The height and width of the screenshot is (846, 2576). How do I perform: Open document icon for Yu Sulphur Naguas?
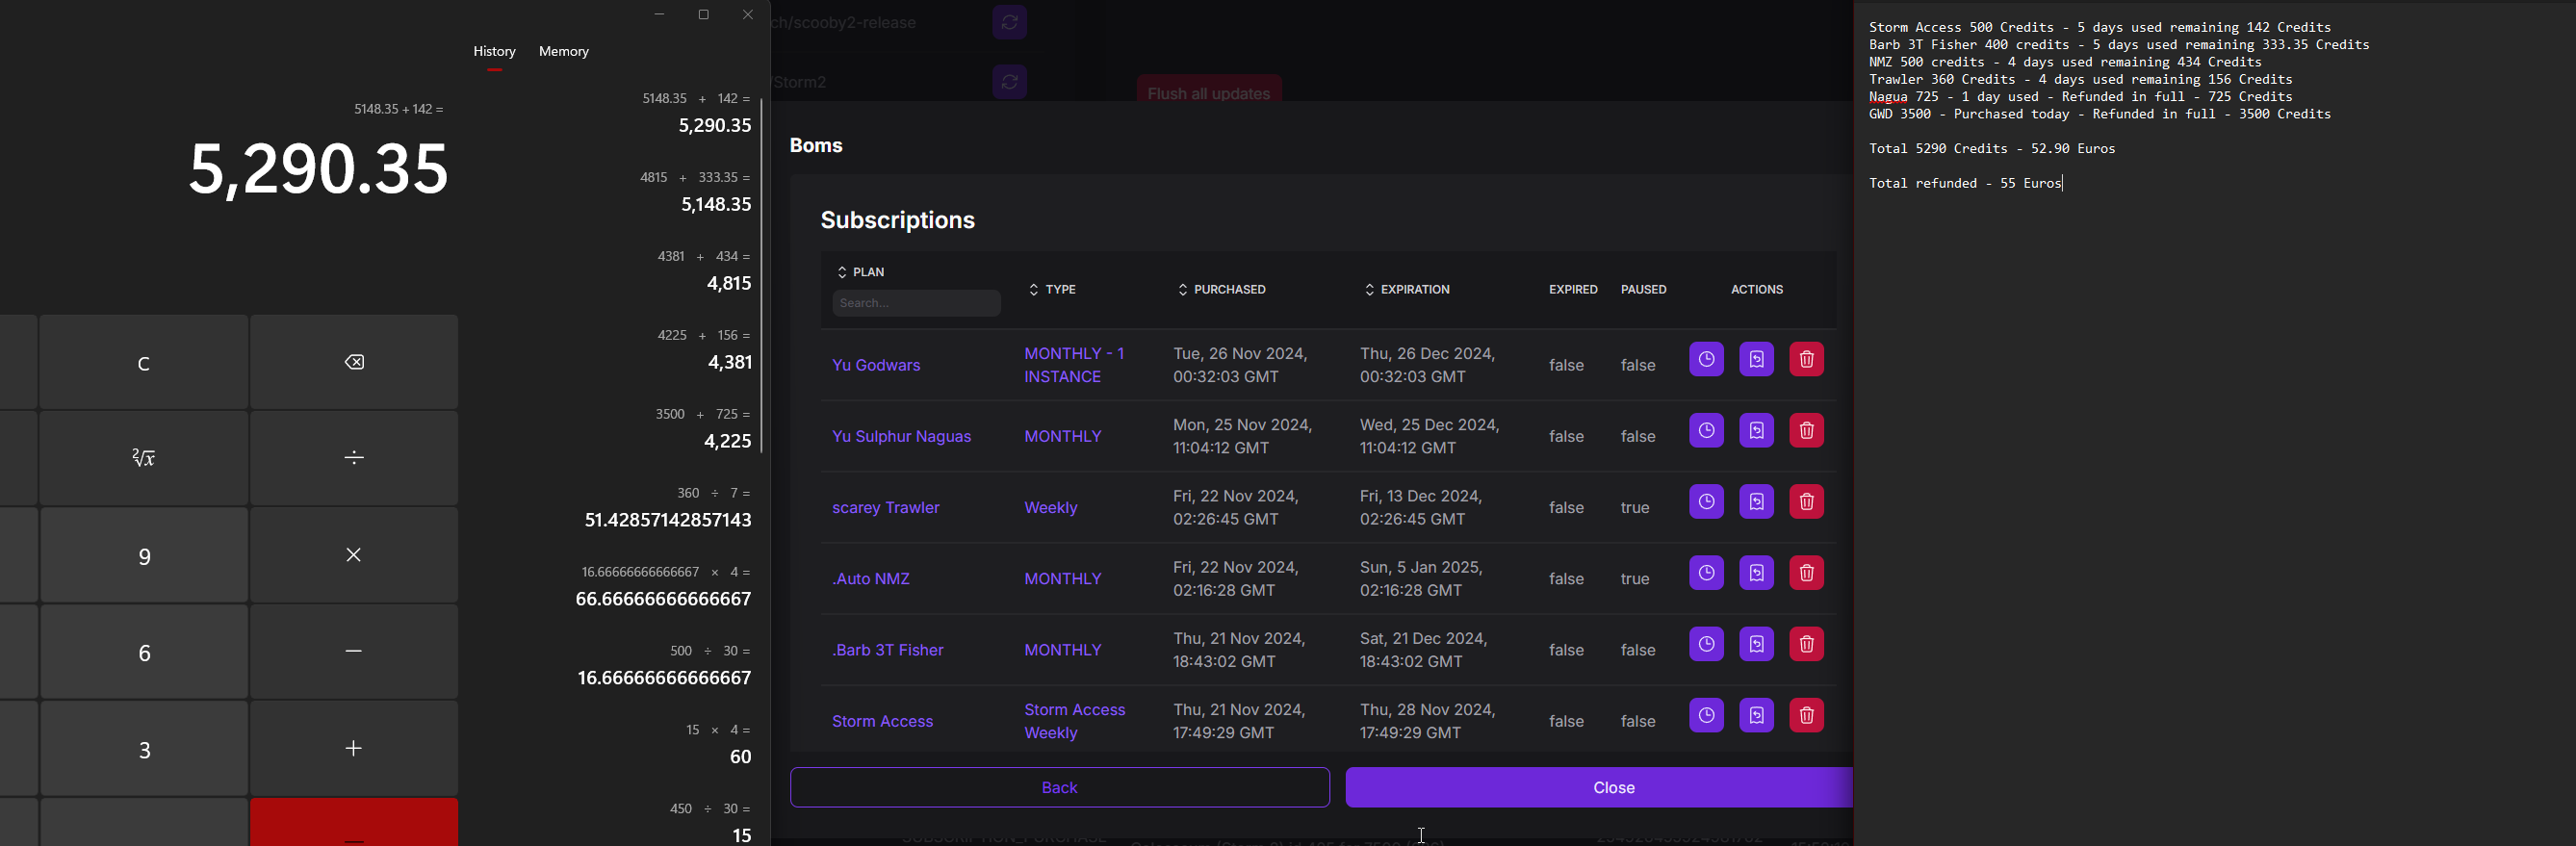(x=1756, y=431)
